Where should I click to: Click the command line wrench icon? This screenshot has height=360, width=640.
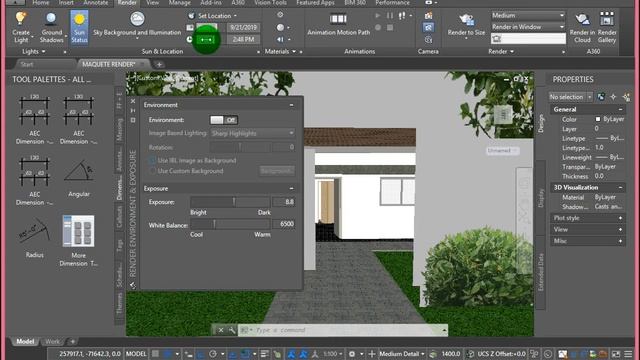(x=232, y=330)
